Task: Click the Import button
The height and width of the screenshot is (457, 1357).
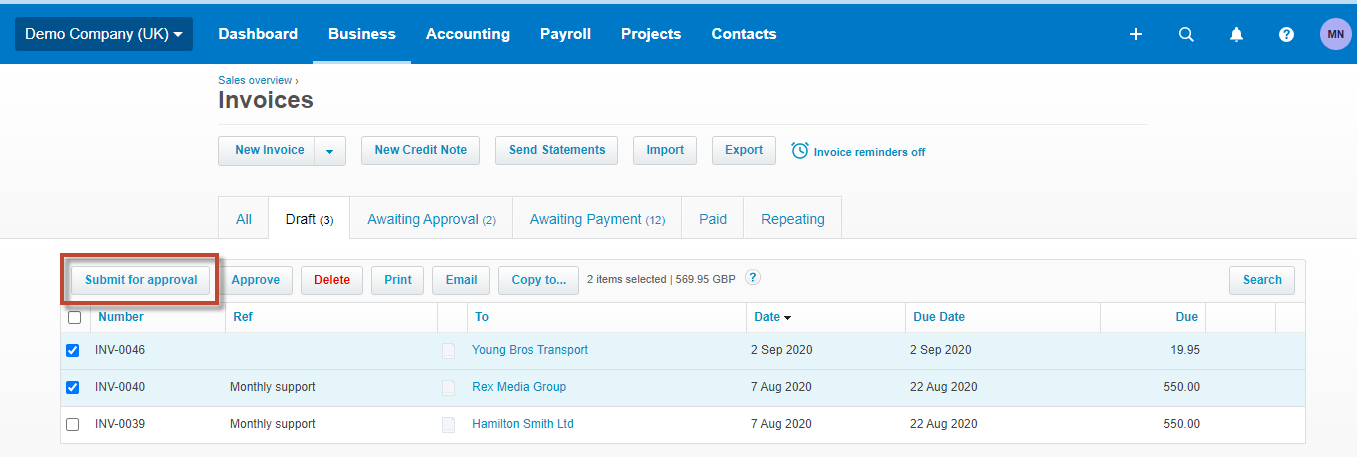Action: point(665,150)
